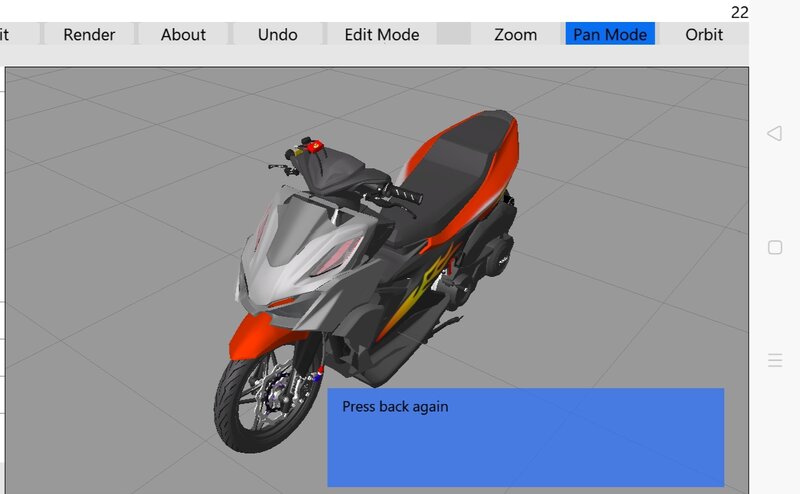Click the Undo button
The height and width of the screenshot is (494, 800).
point(278,34)
